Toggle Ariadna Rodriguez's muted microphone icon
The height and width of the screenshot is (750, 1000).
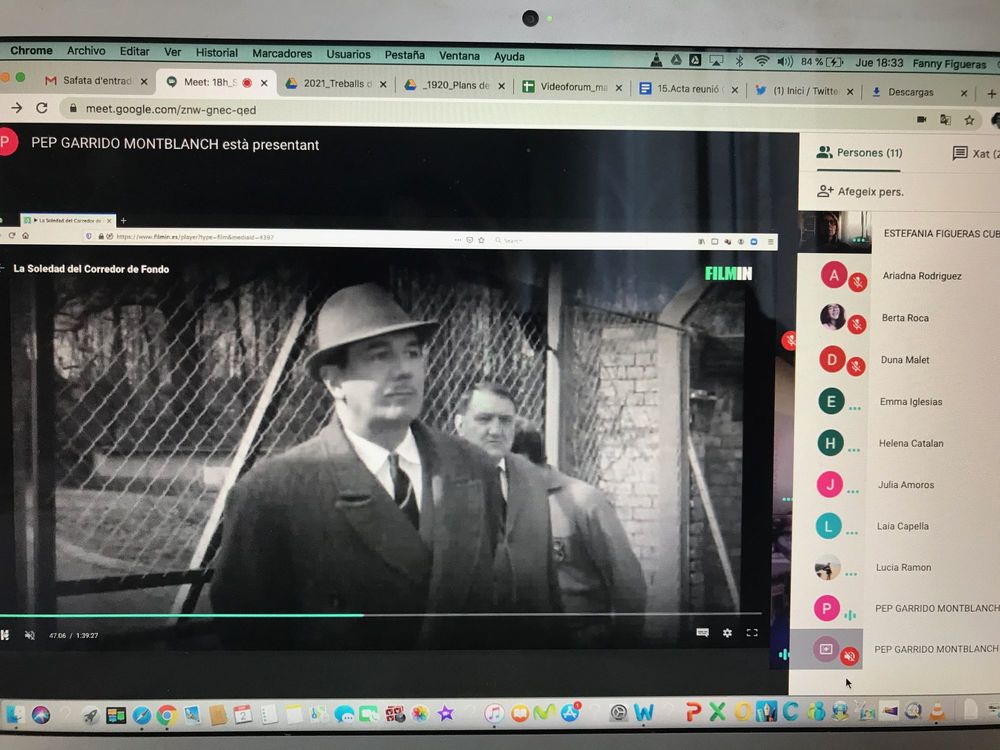[x=857, y=283]
